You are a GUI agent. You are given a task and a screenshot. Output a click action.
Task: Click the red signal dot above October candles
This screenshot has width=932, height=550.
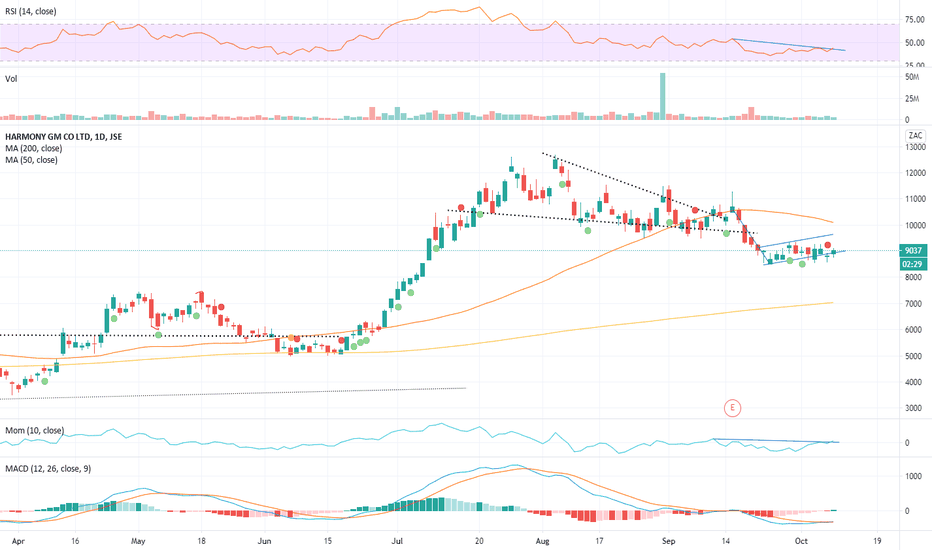(827, 245)
